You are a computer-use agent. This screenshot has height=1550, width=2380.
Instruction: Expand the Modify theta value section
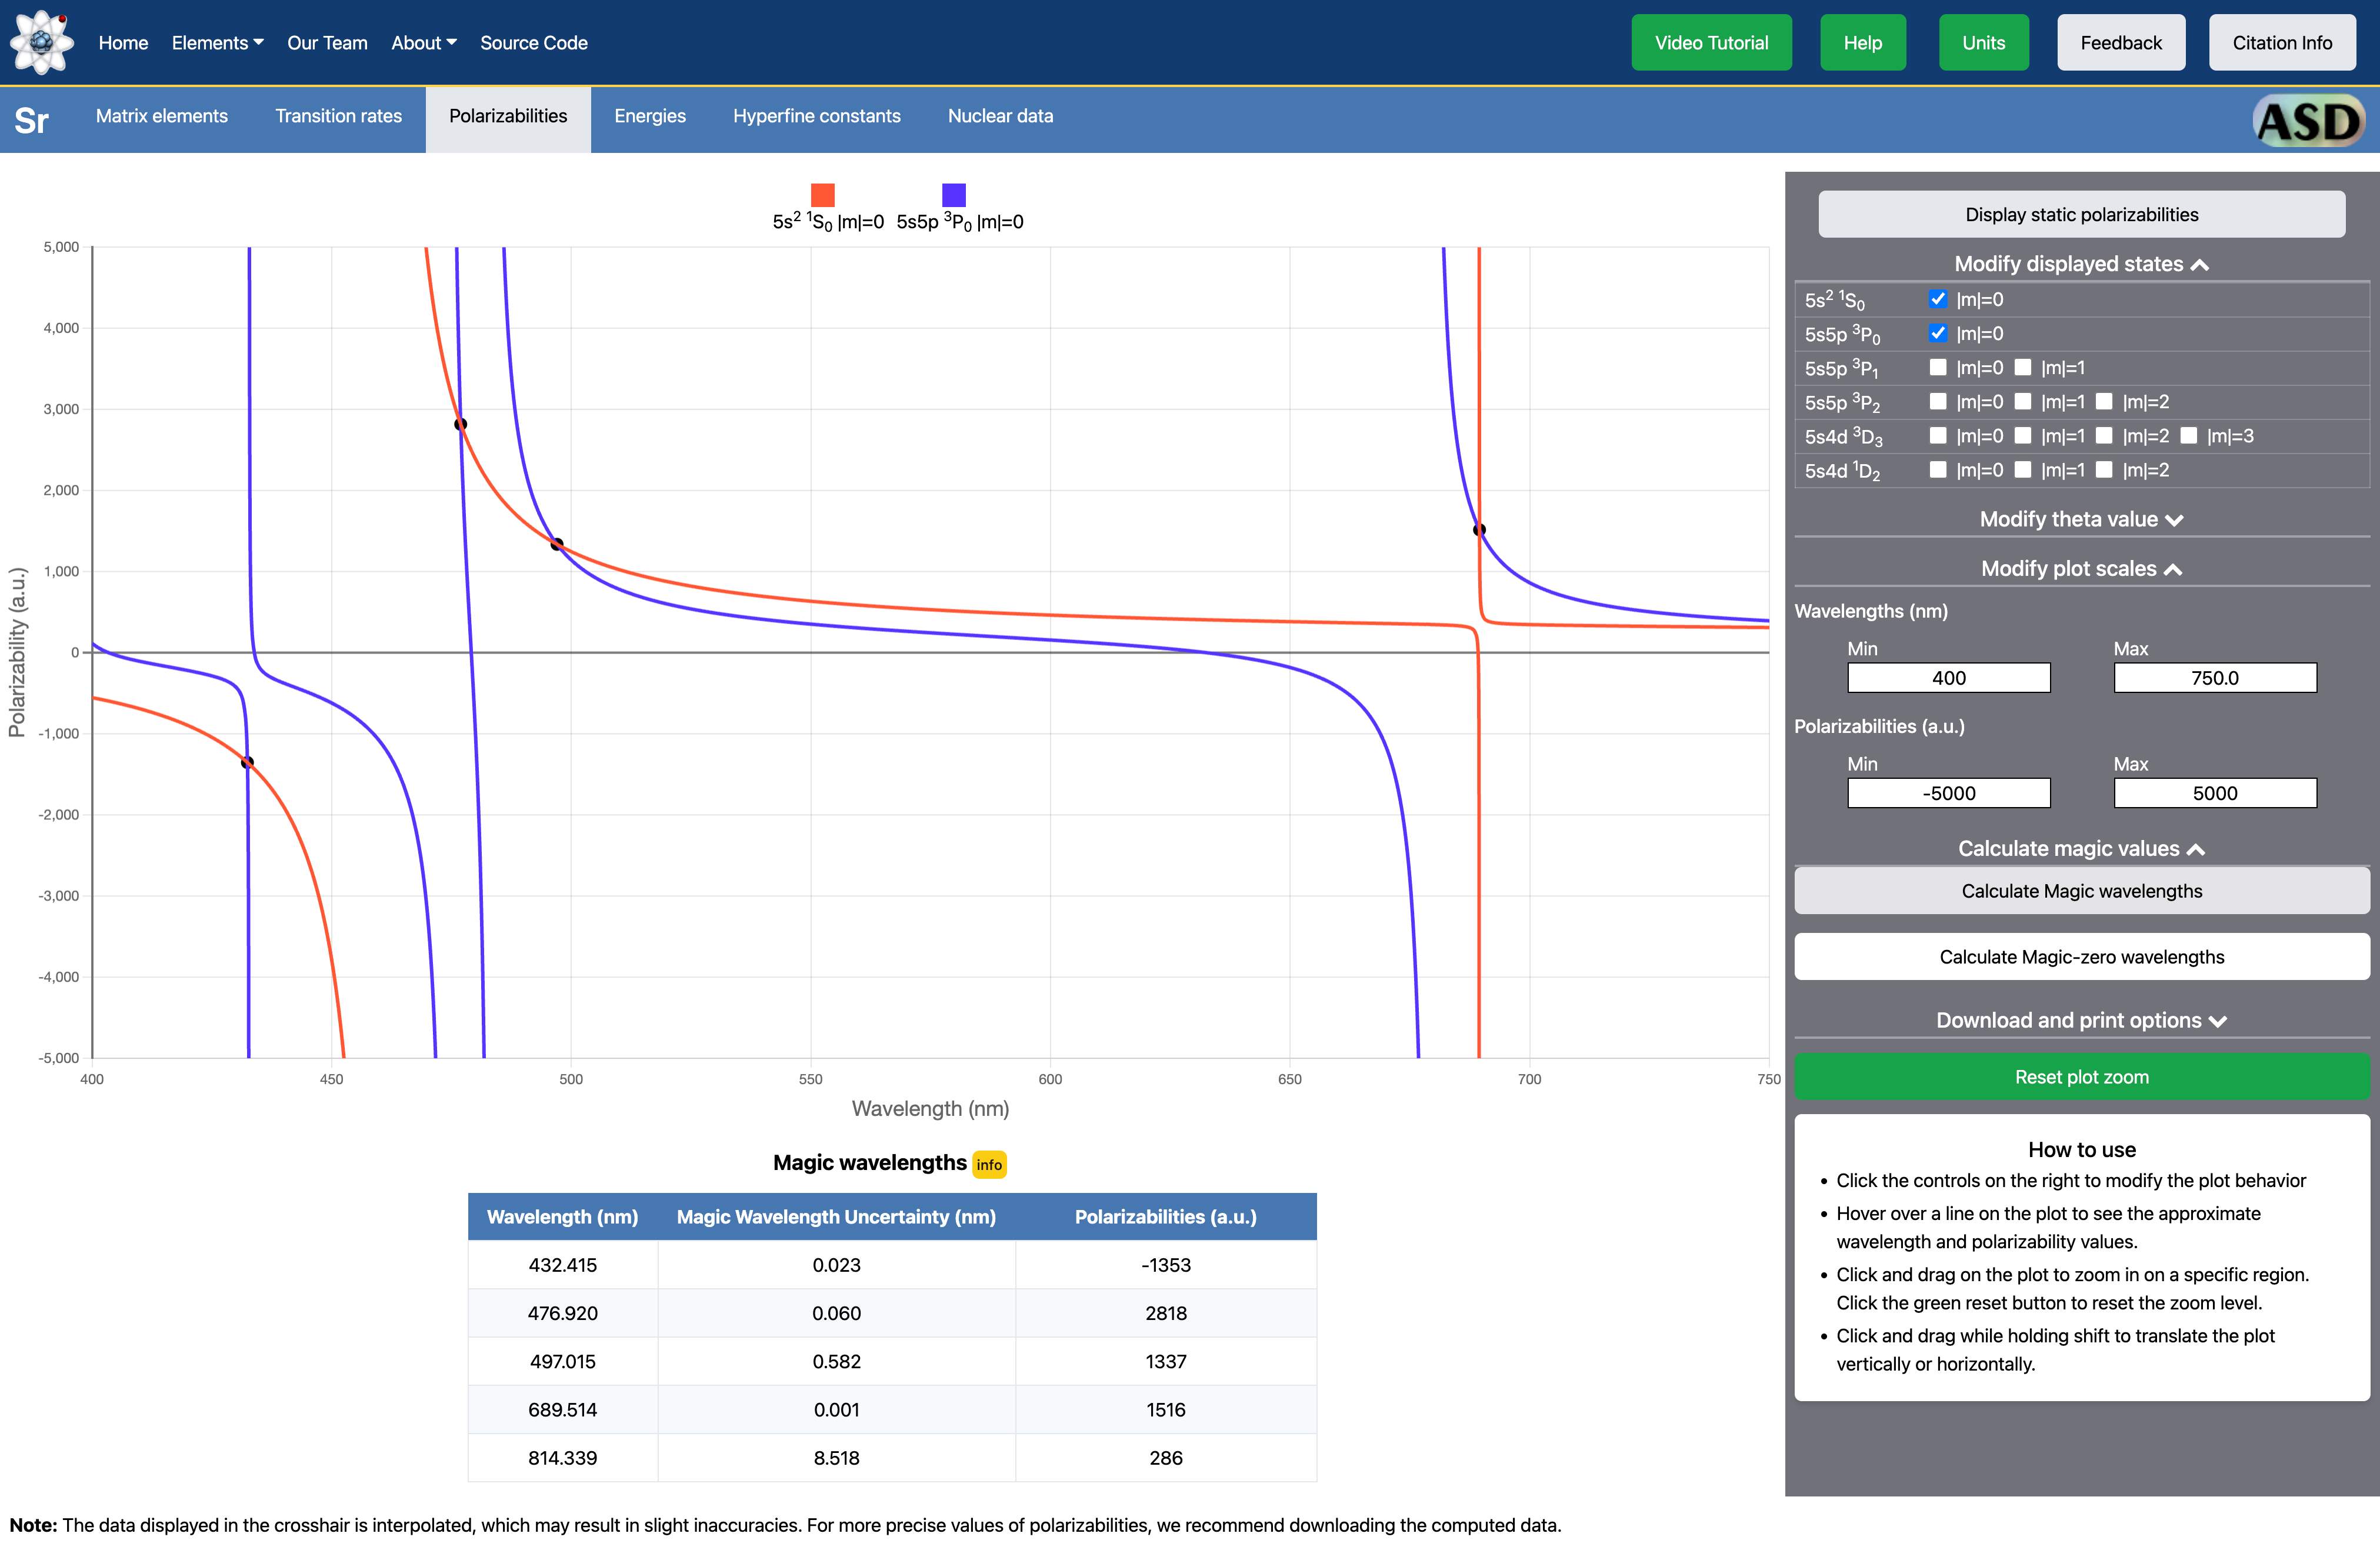[2081, 519]
